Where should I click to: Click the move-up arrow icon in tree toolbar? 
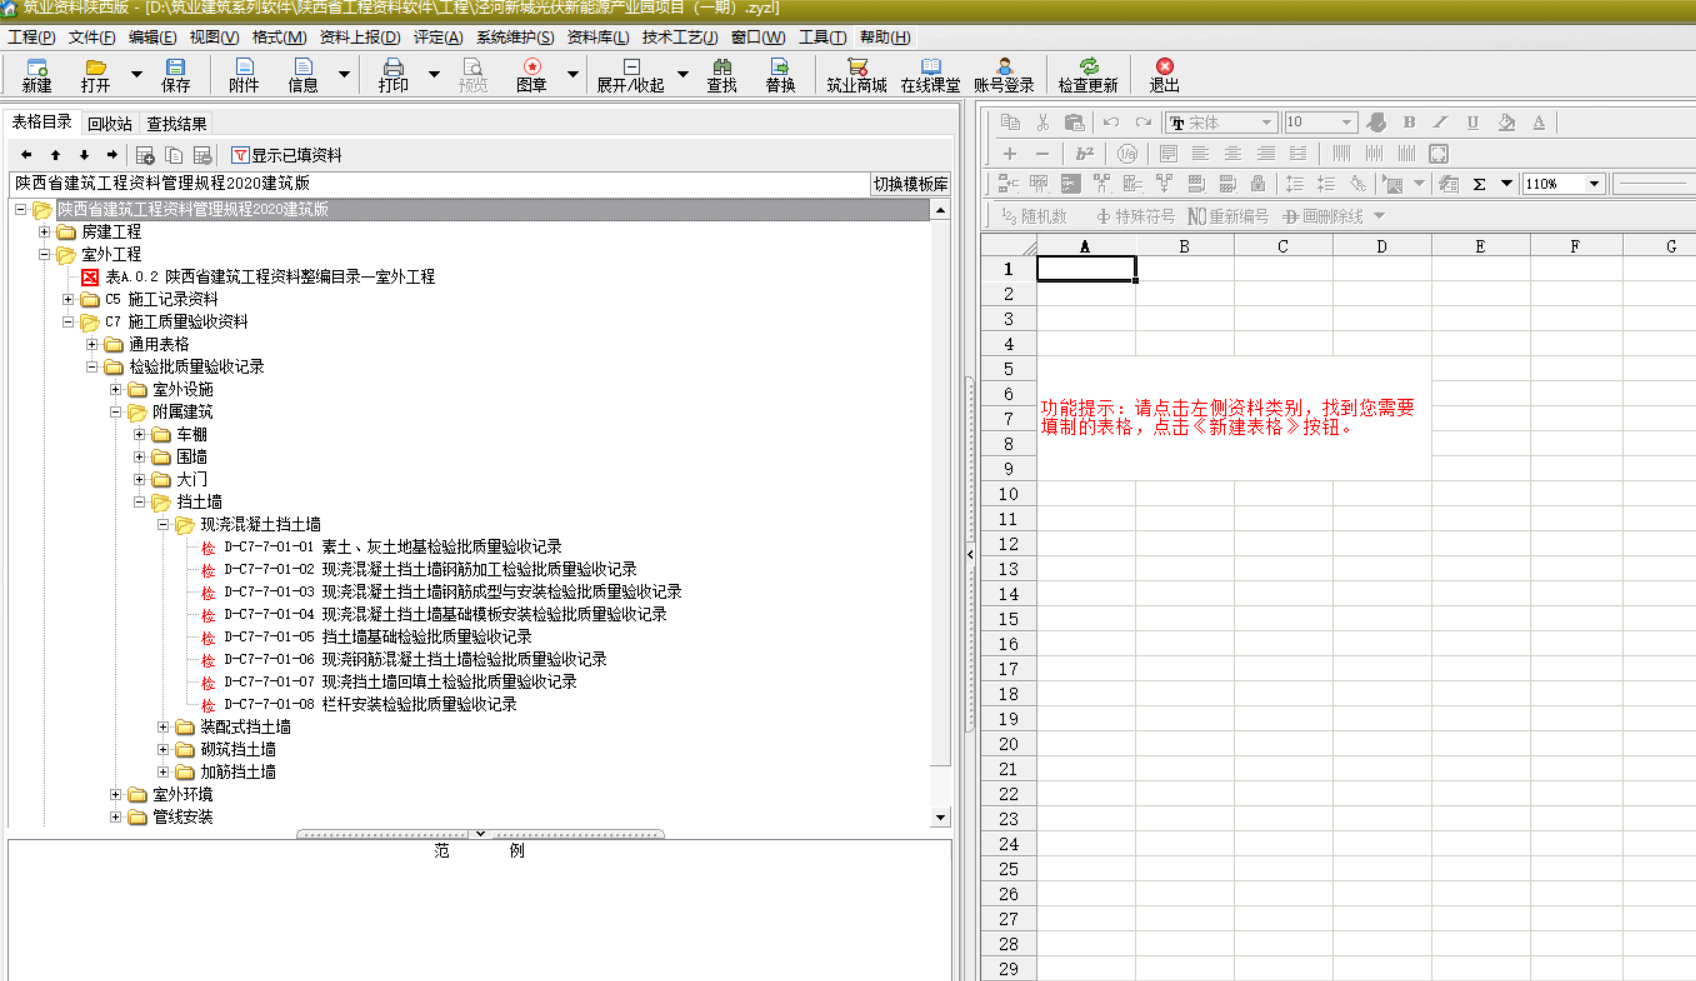[x=56, y=155]
